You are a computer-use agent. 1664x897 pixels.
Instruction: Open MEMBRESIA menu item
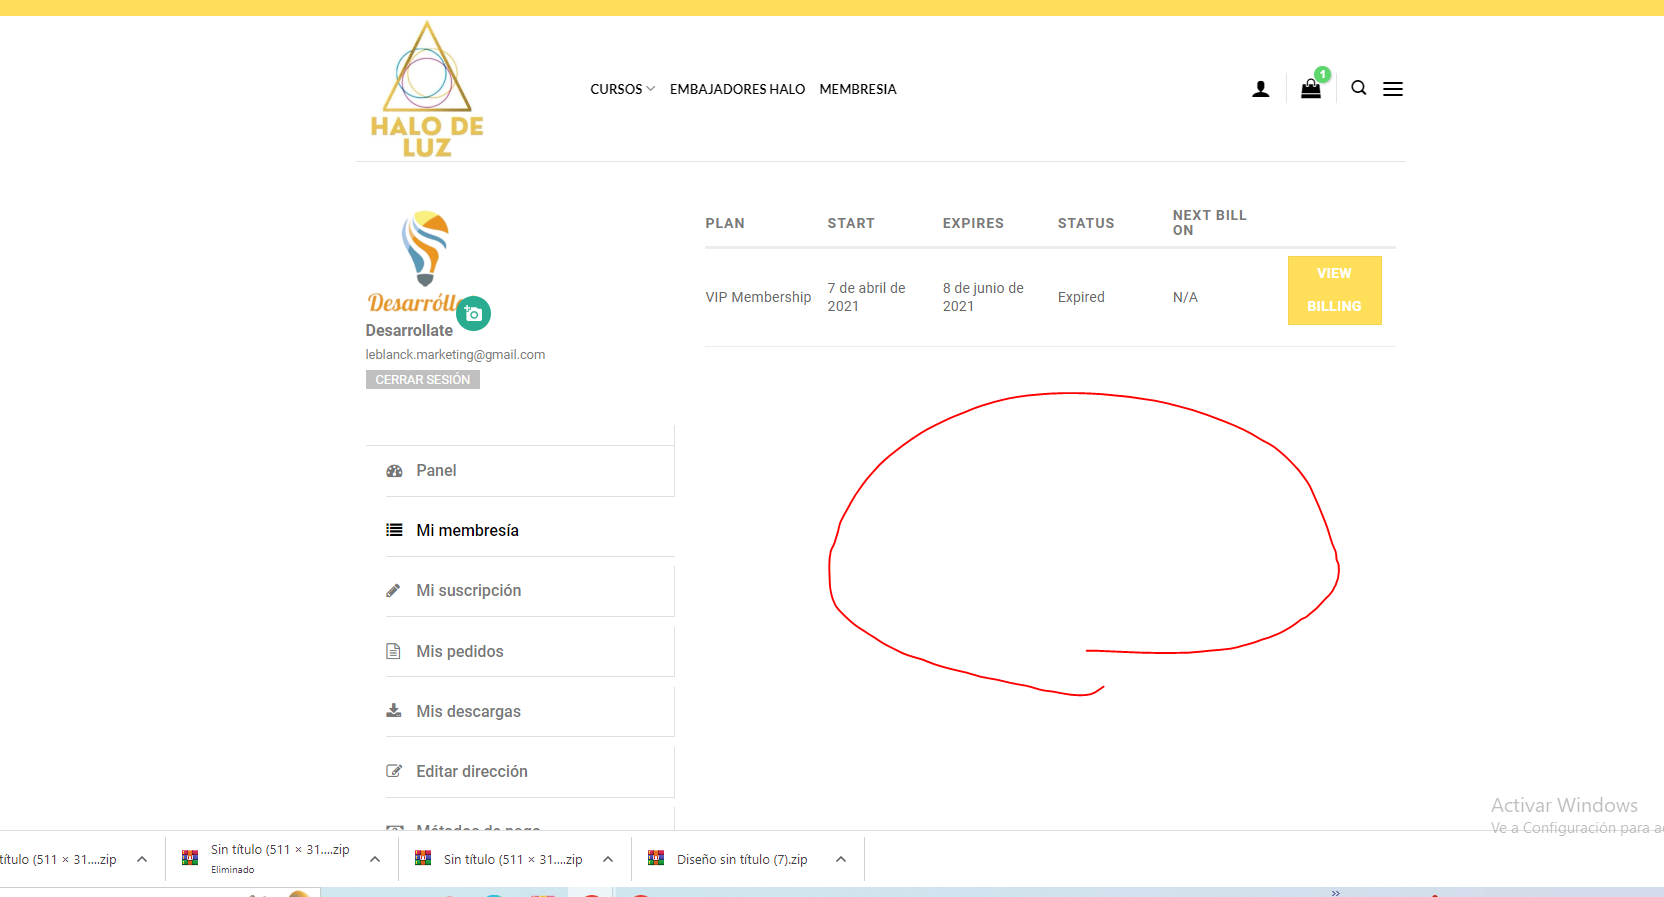tap(858, 89)
